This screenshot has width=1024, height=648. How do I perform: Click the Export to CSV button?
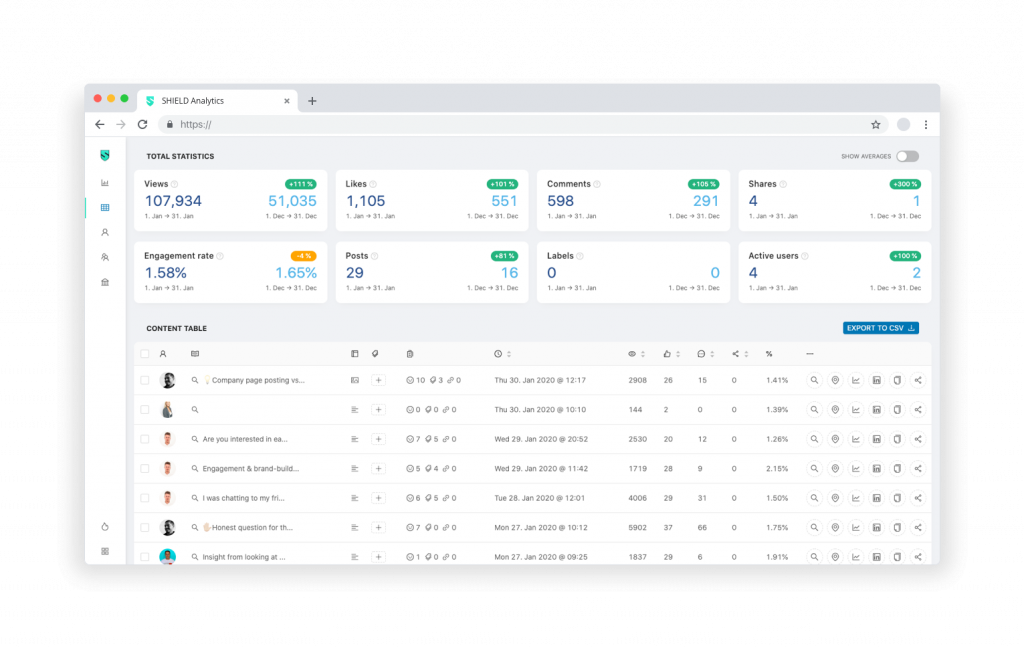point(880,327)
